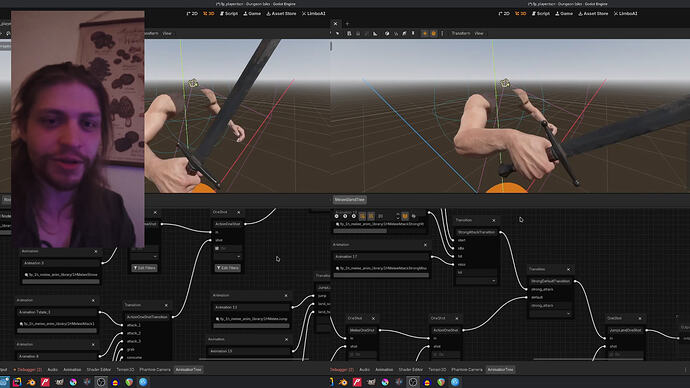Close the StrongAttackTransition node

click(x=493, y=220)
